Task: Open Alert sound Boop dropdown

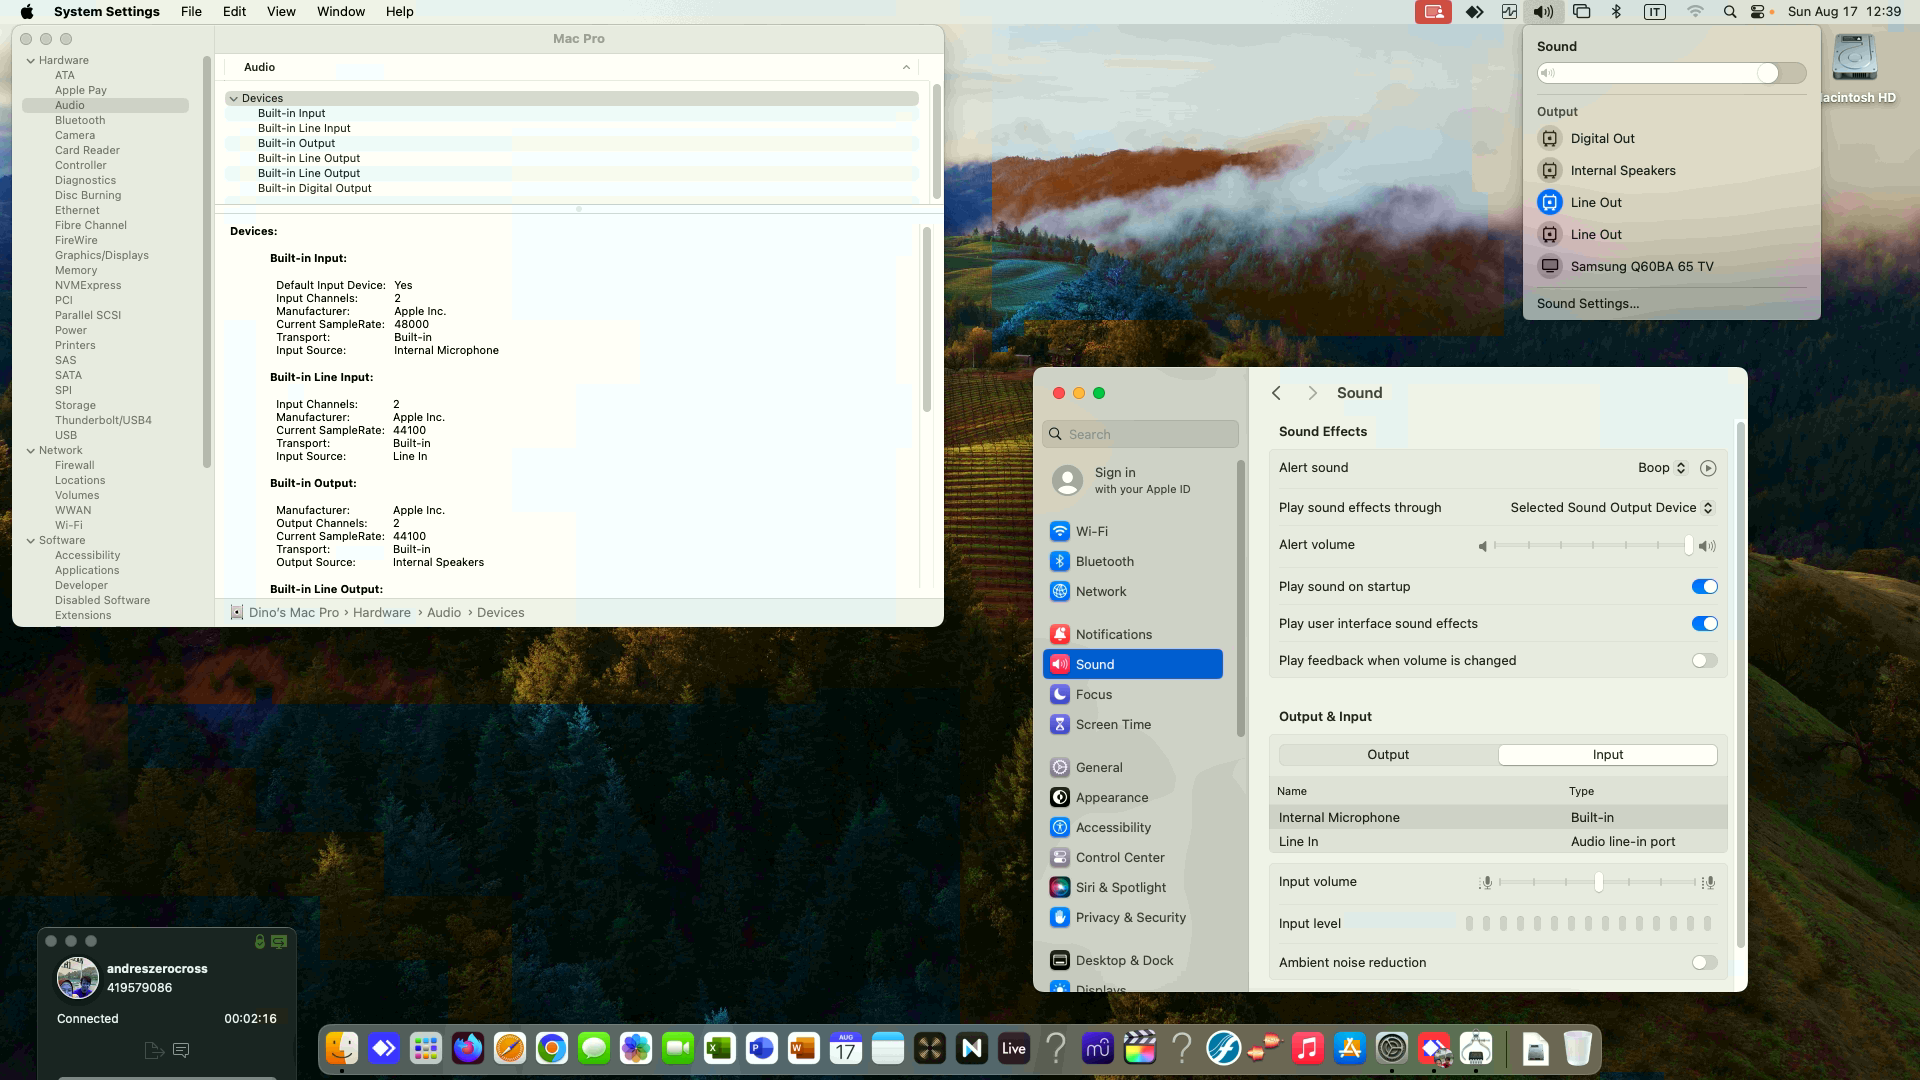Action: [1662, 468]
